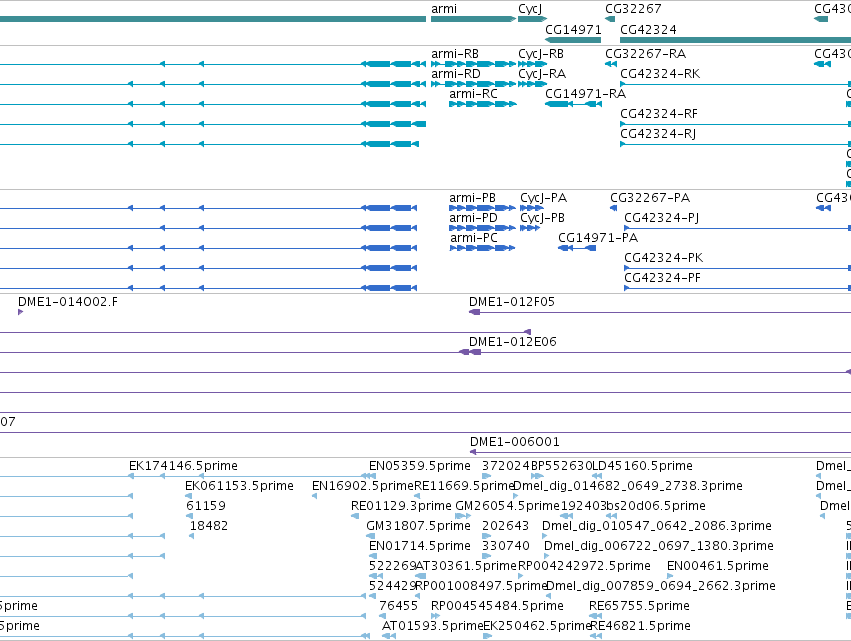Select protein armi-PC
Screen dimensions: 851x641
(482, 248)
